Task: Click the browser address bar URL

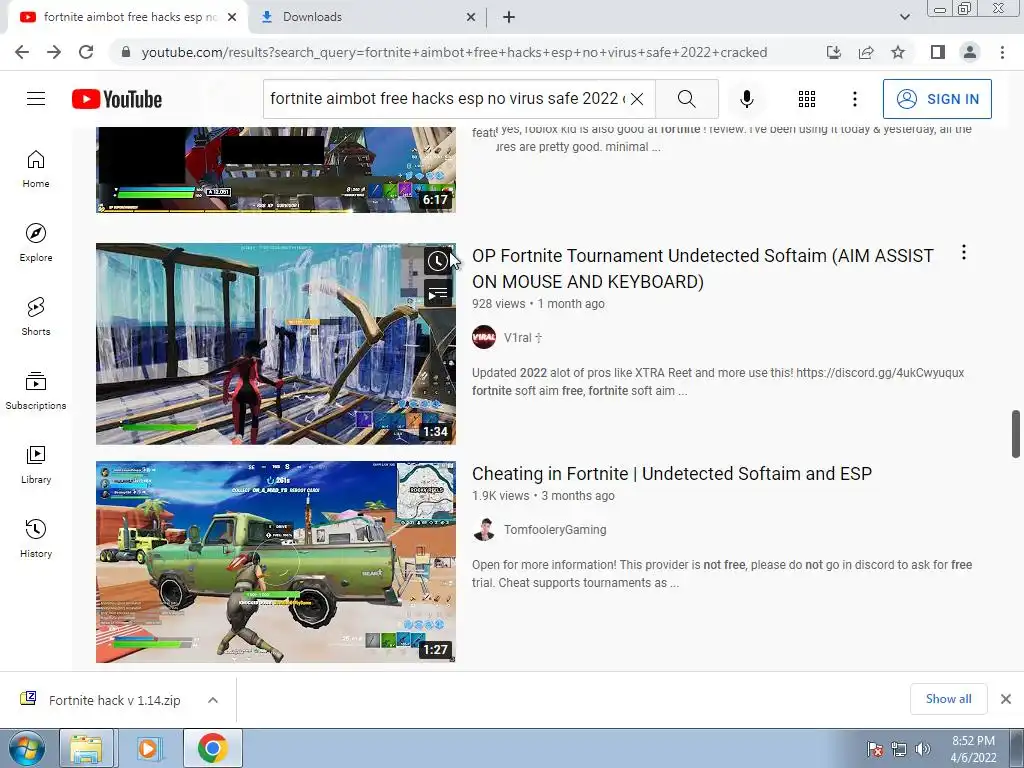Action: click(455, 52)
